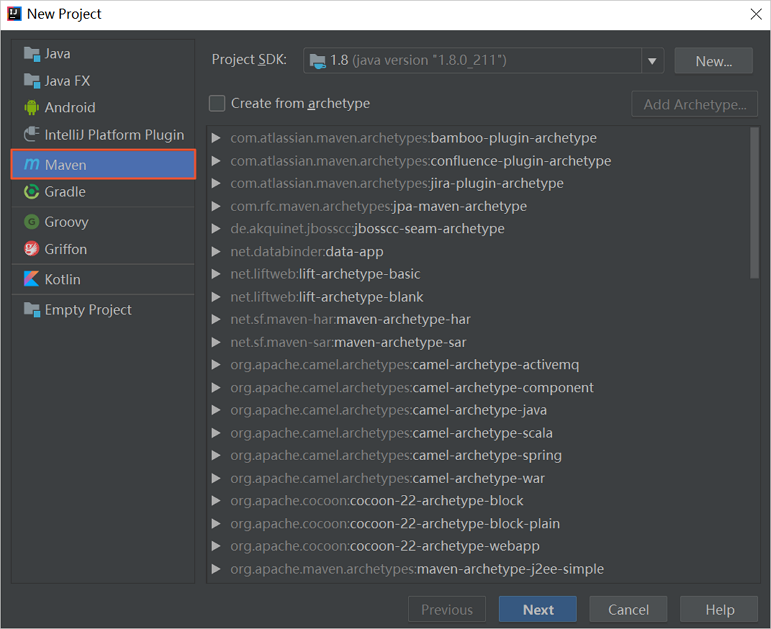The image size is (771, 629).
Task: Select camel-archetype-scala row text
Action: 391,433
